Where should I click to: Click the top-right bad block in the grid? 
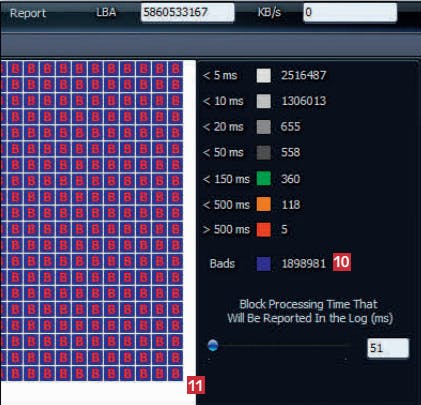coord(176,68)
